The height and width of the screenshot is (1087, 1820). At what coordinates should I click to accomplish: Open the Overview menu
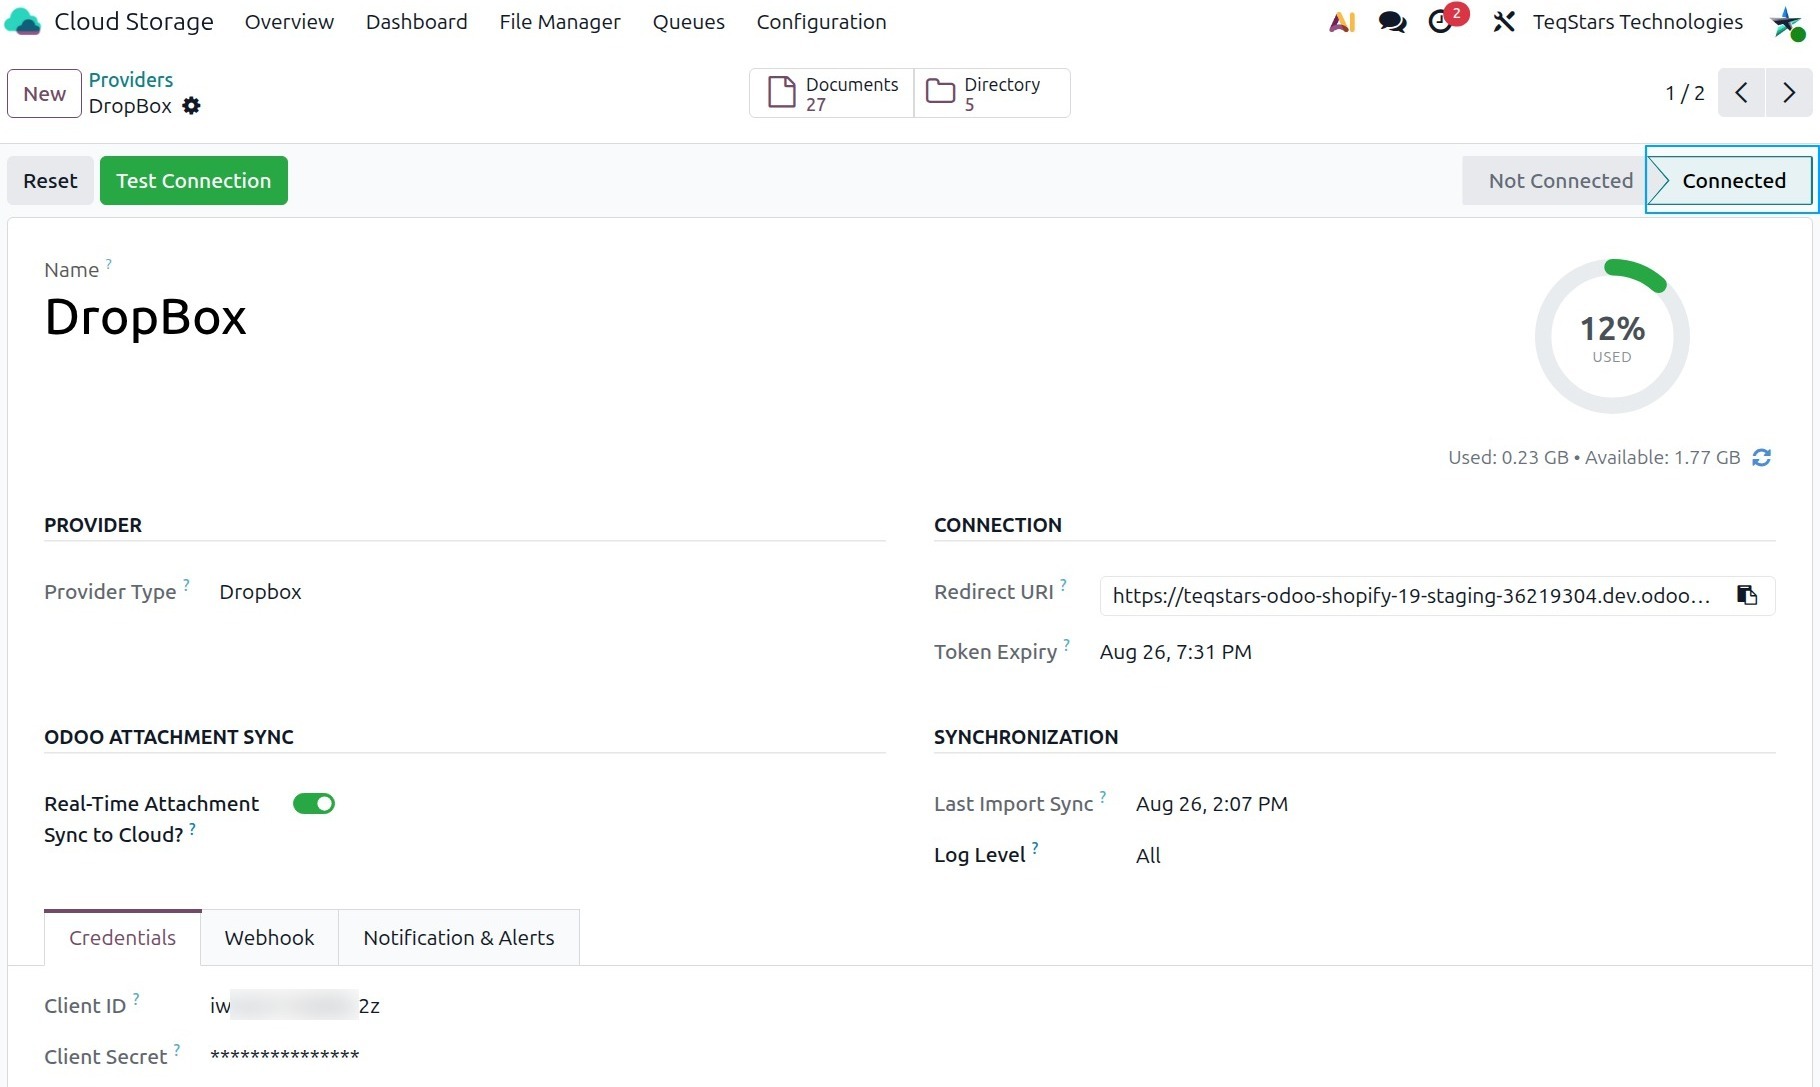click(289, 22)
